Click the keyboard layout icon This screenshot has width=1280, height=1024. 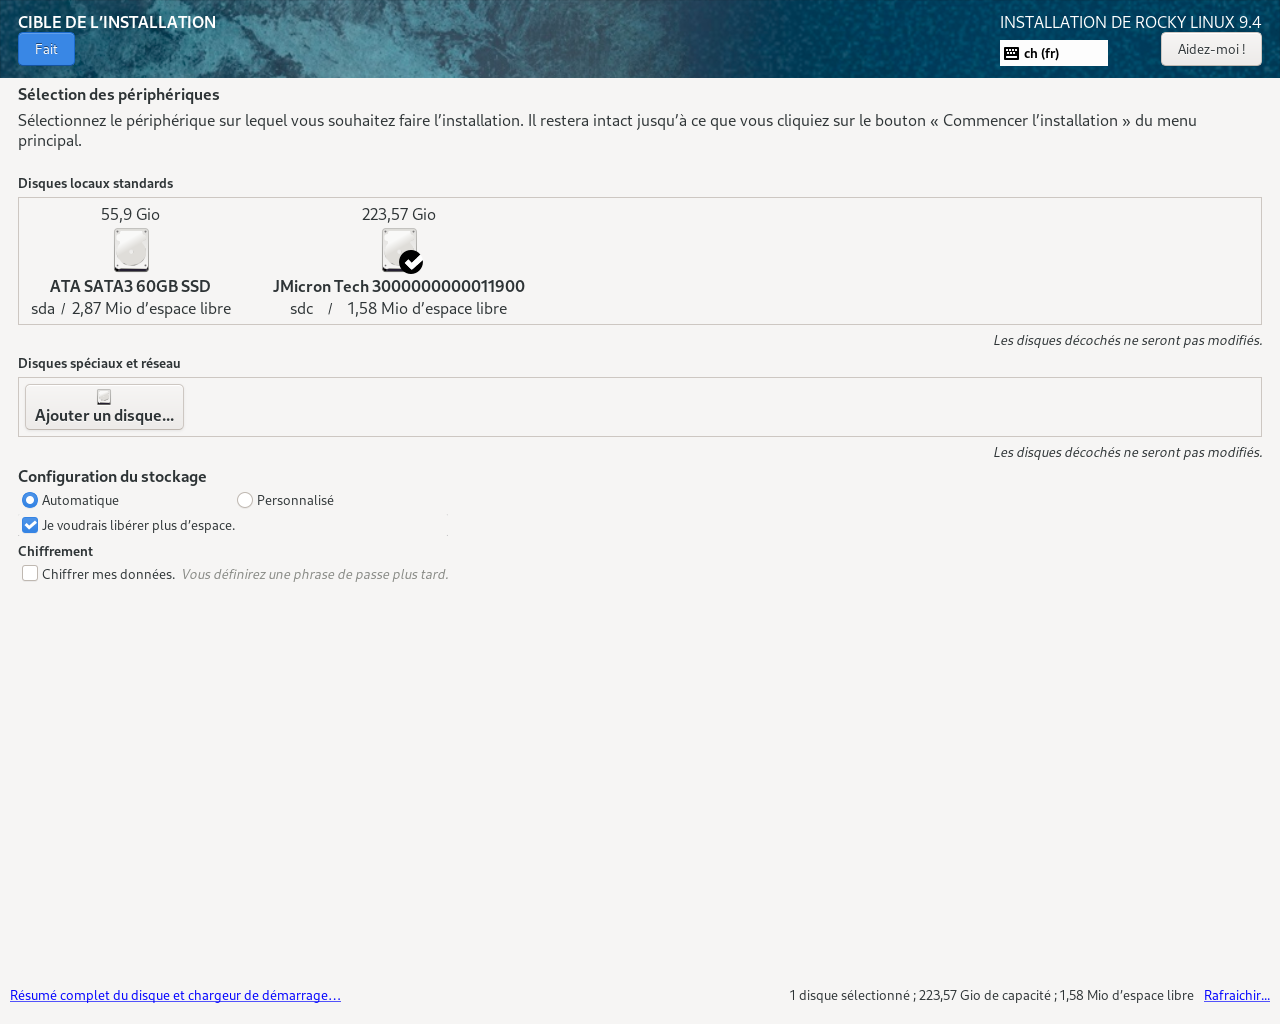pos(1011,53)
